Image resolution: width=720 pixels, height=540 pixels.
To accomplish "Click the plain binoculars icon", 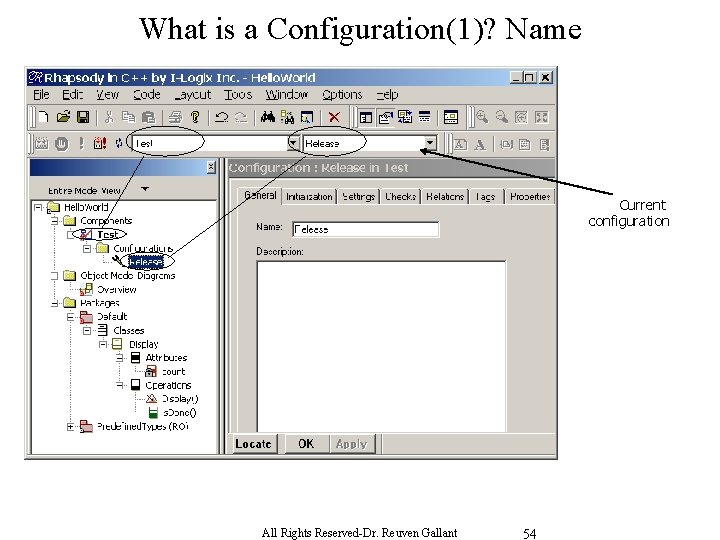I will tap(268, 118).
